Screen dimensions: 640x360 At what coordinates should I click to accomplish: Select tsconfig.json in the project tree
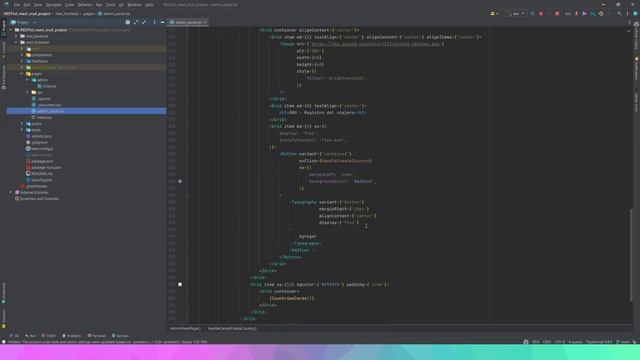(x=42, y=180)
